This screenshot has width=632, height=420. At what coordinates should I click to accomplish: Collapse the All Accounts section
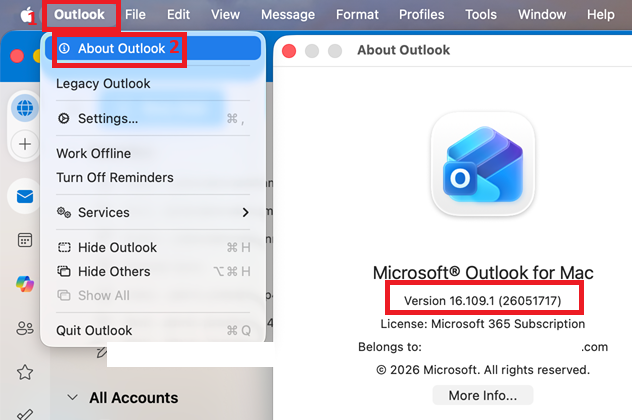[x=73, y=397]
